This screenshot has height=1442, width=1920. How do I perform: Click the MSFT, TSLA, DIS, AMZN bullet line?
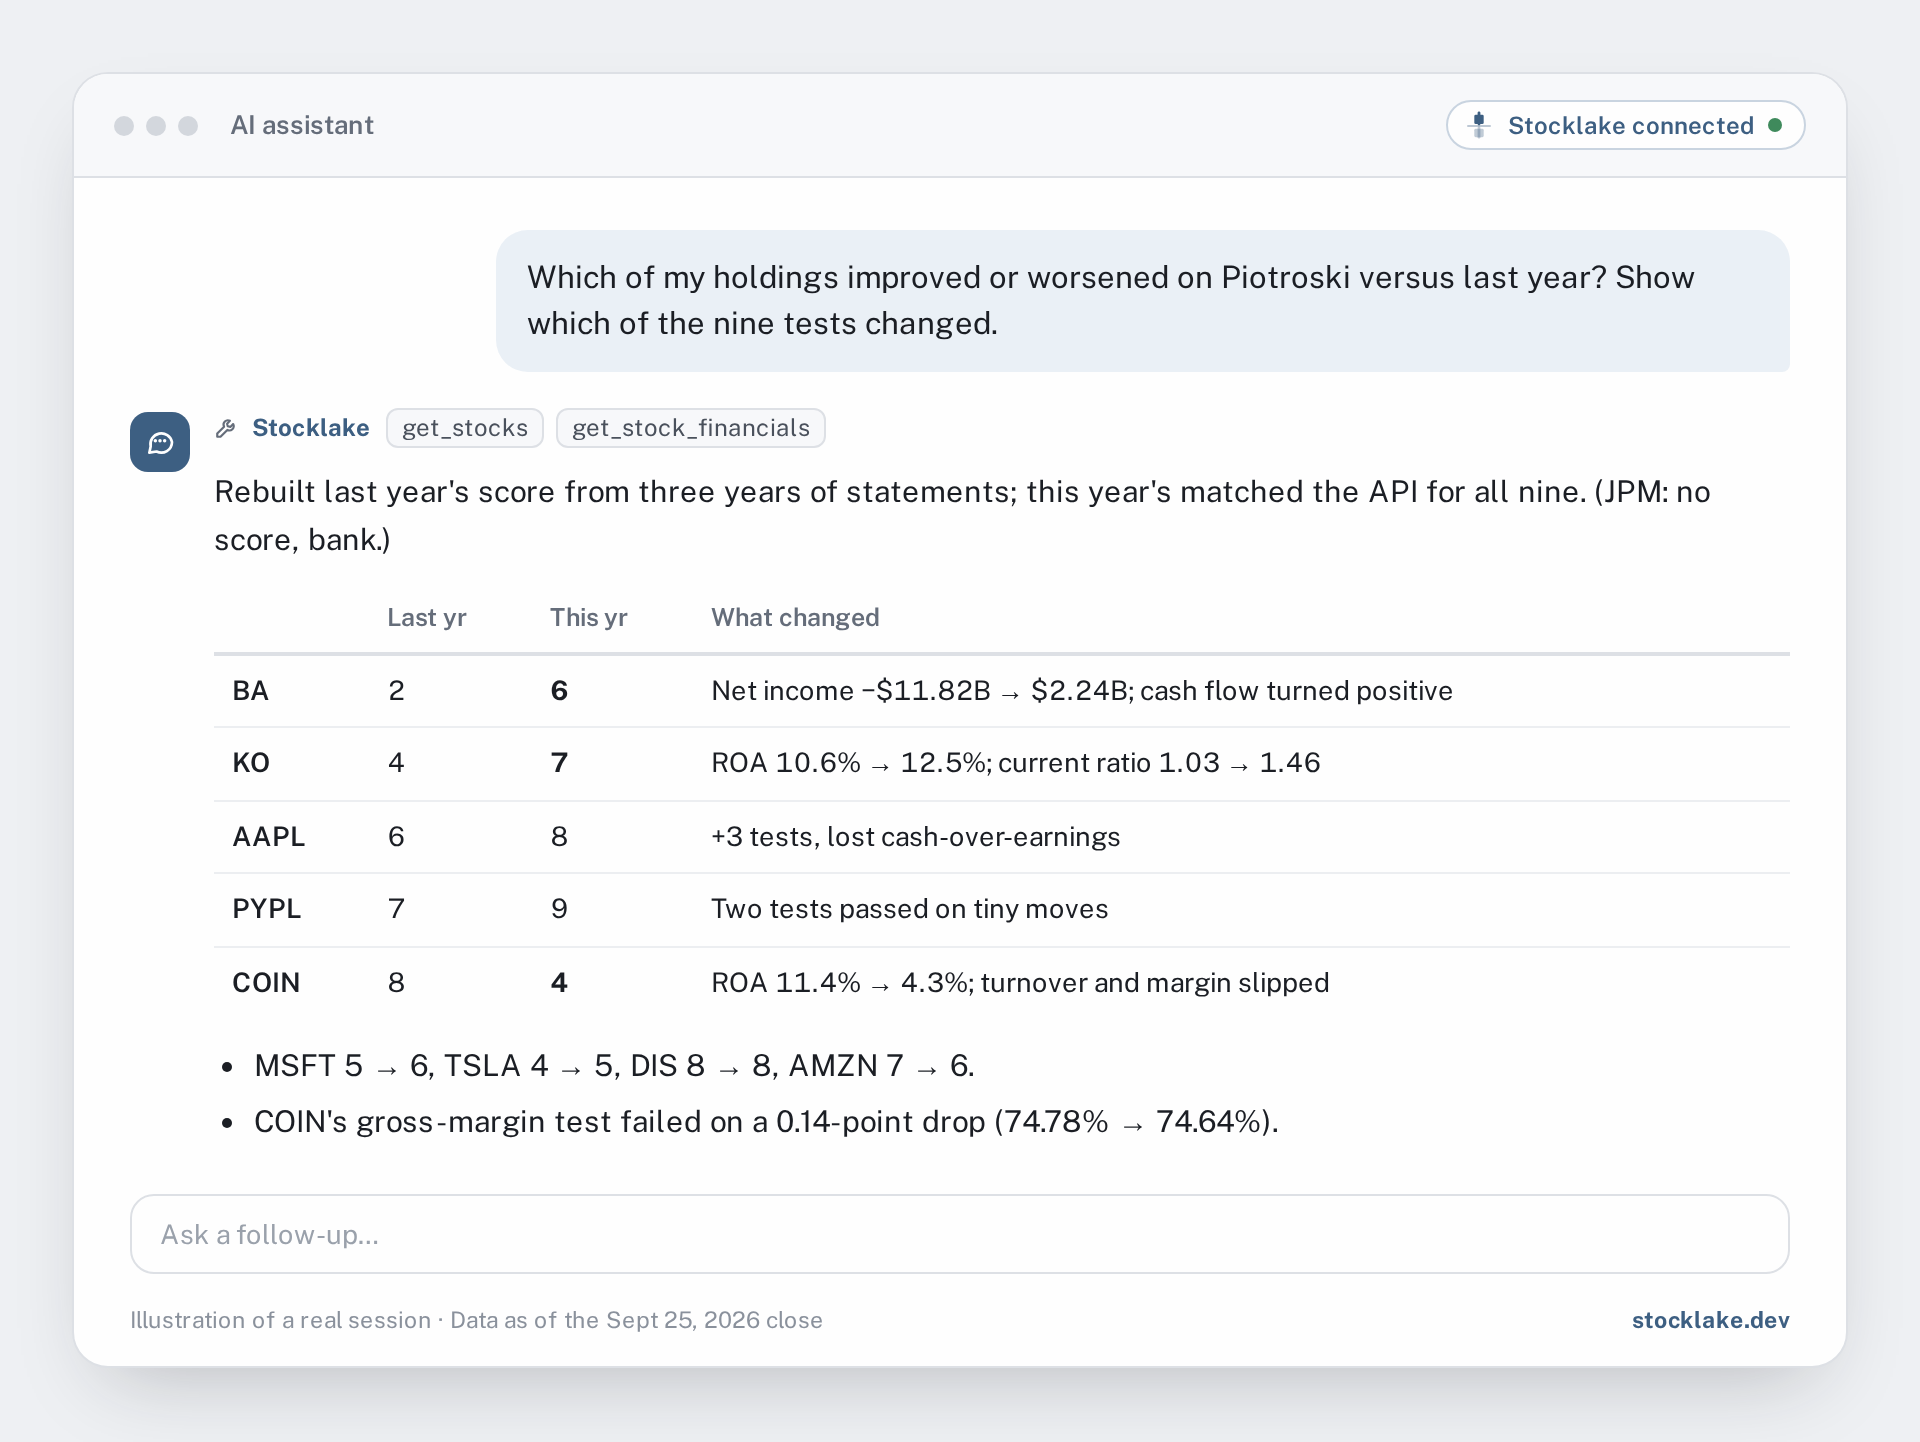pyautogui.click(x=614, y=1066)
